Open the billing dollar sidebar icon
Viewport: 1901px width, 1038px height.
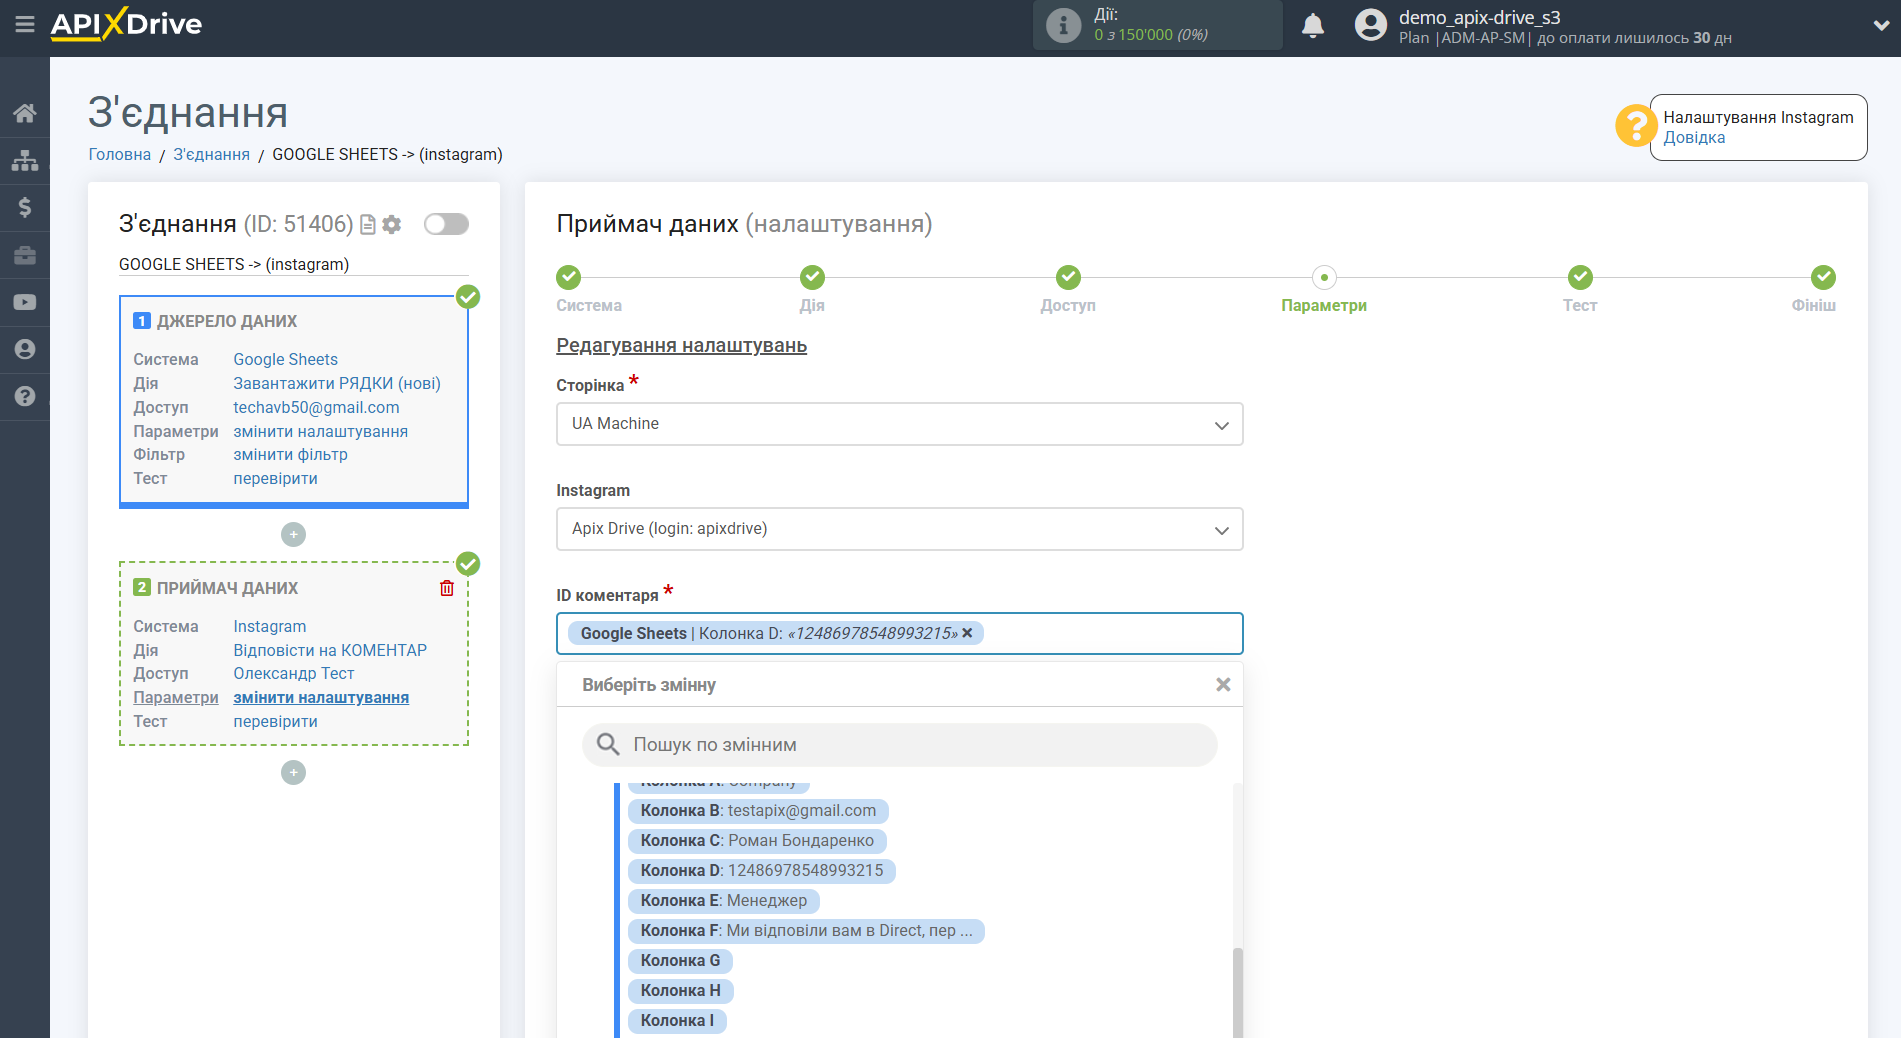tap(25, 207)
